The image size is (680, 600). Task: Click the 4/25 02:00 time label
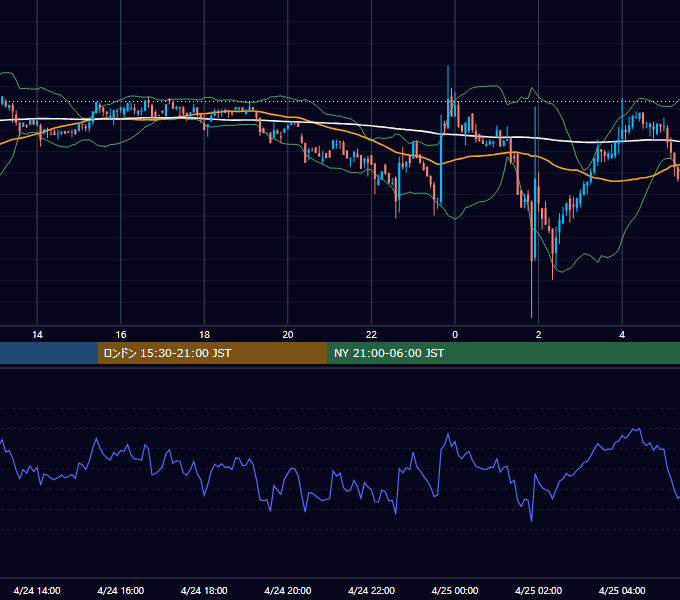pyautogui.click(x=539, y=590)
